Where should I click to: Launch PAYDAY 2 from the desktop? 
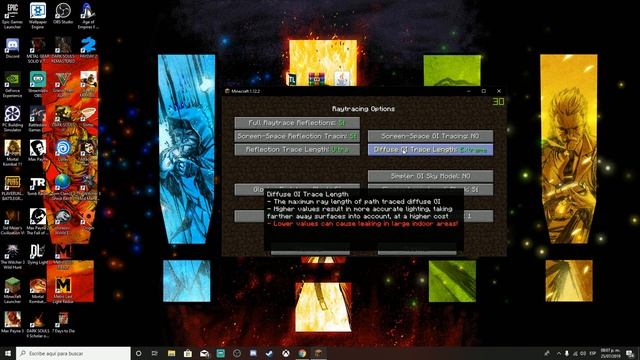click(88, 48)
